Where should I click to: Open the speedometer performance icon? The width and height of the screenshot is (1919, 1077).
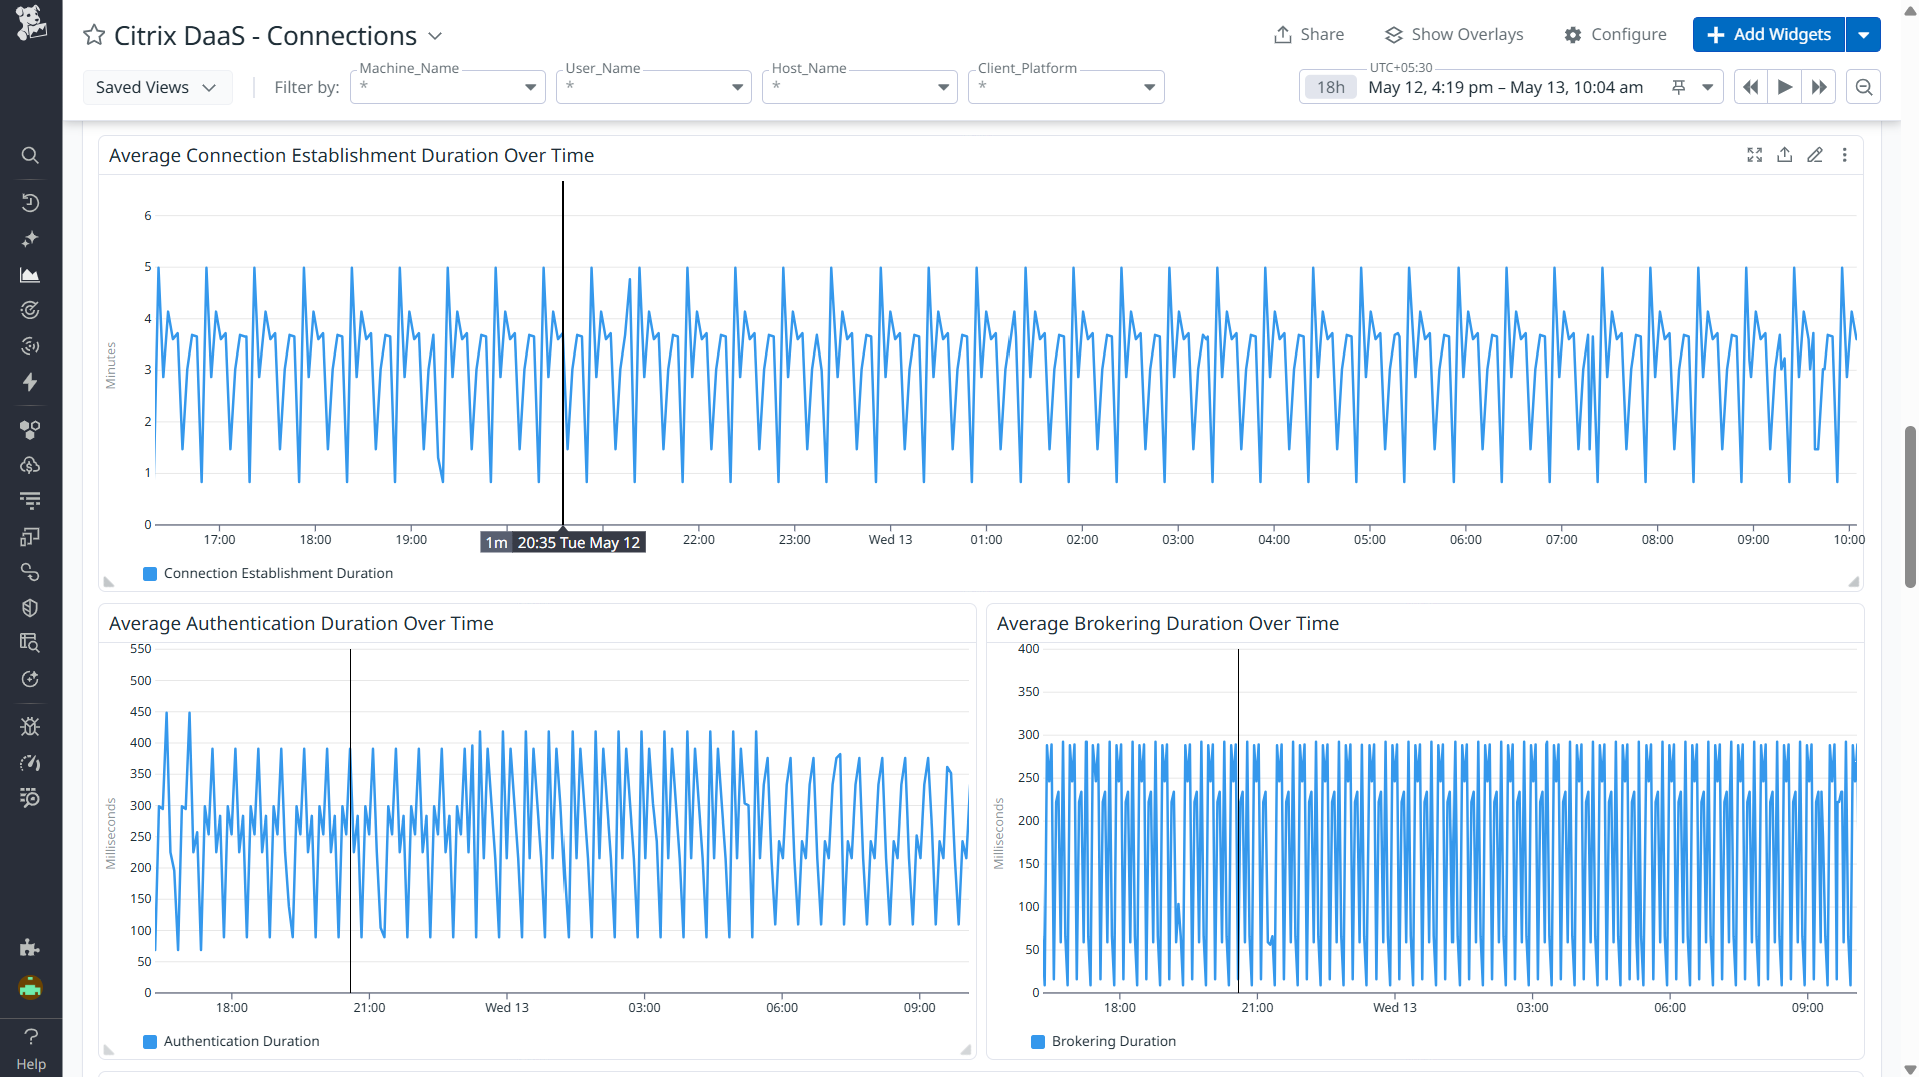point(30,763)
